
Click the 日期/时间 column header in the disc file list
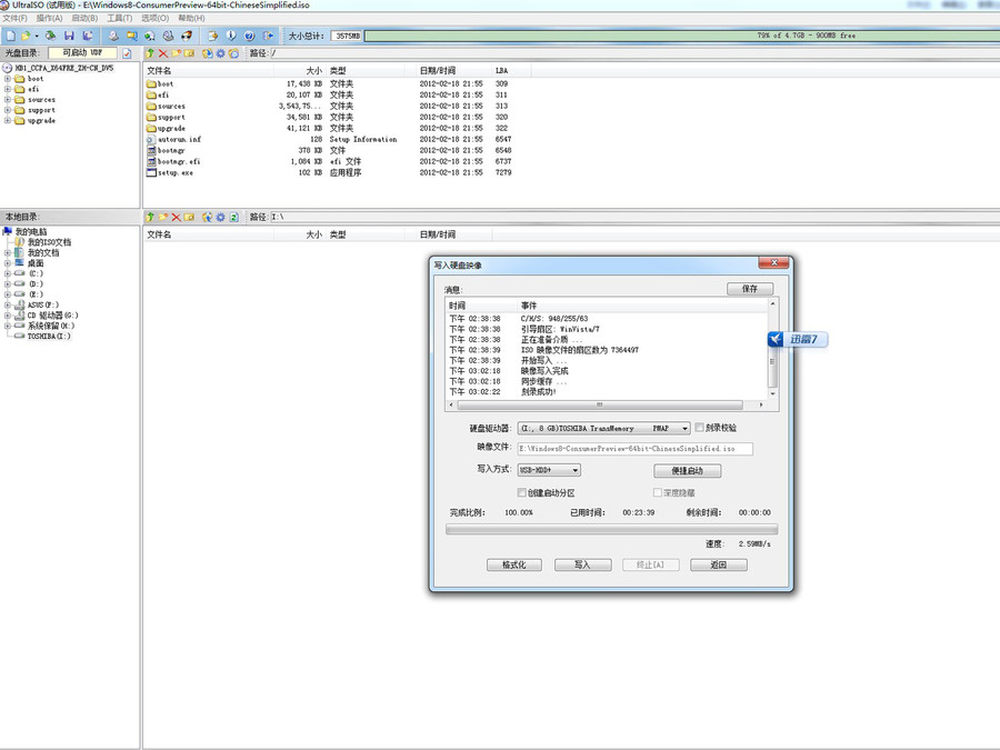point(448,71)
